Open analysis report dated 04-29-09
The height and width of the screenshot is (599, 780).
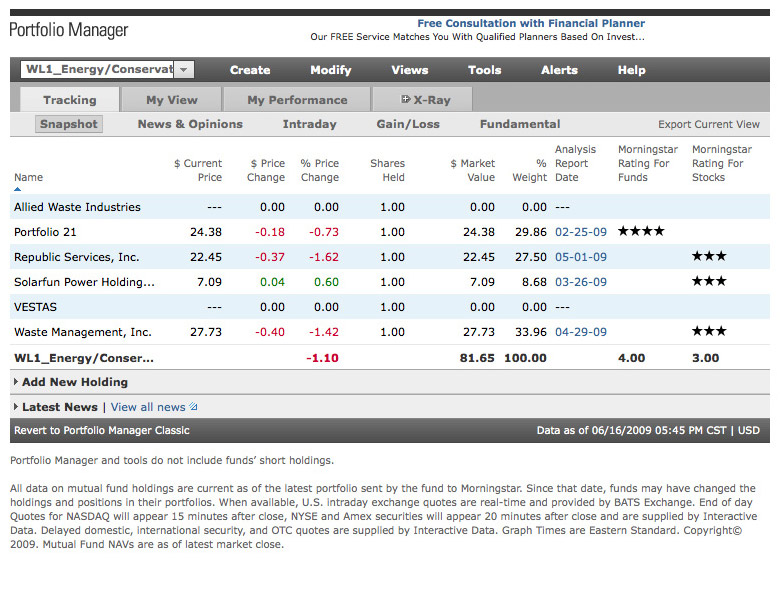point(581,332)
